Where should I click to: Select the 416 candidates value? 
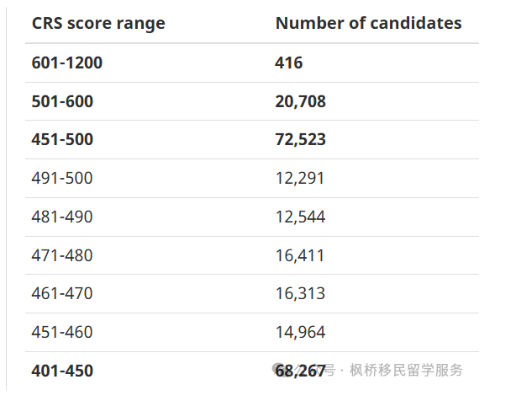pos(289,63)
